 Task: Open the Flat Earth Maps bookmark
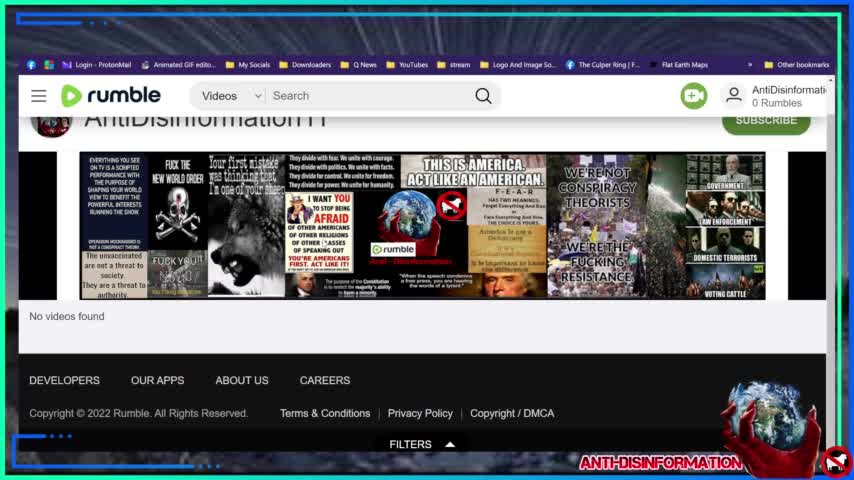coord(679,65)
